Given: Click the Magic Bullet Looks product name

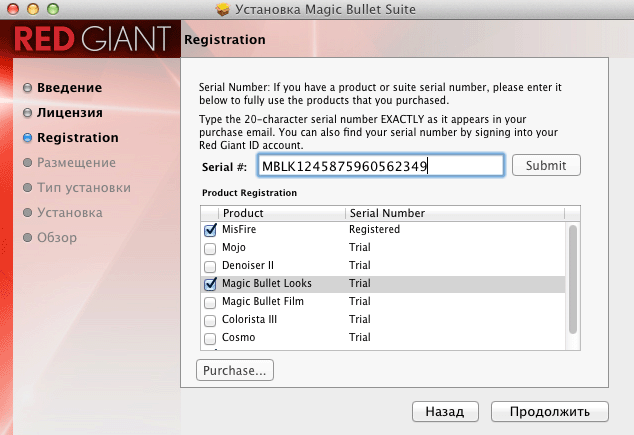Looking at the screenshot, I should coord(267,283).
